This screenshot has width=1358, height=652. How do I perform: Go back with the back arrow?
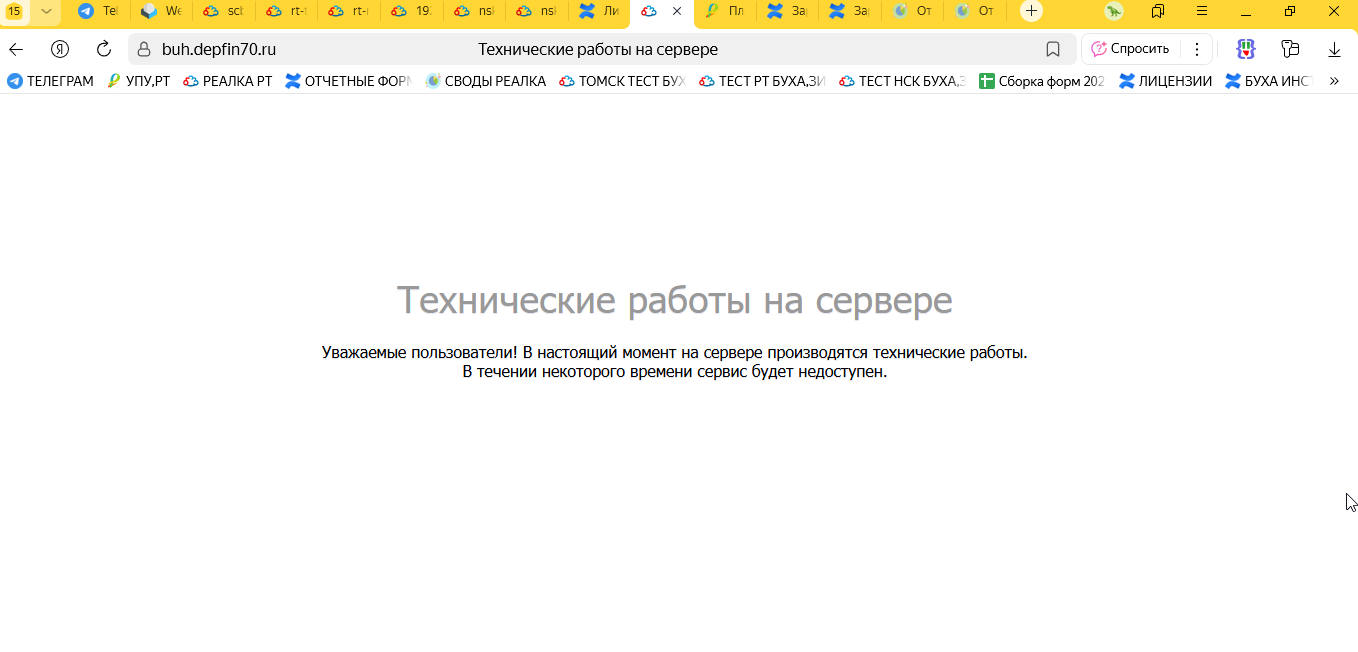tap(16, 49)
